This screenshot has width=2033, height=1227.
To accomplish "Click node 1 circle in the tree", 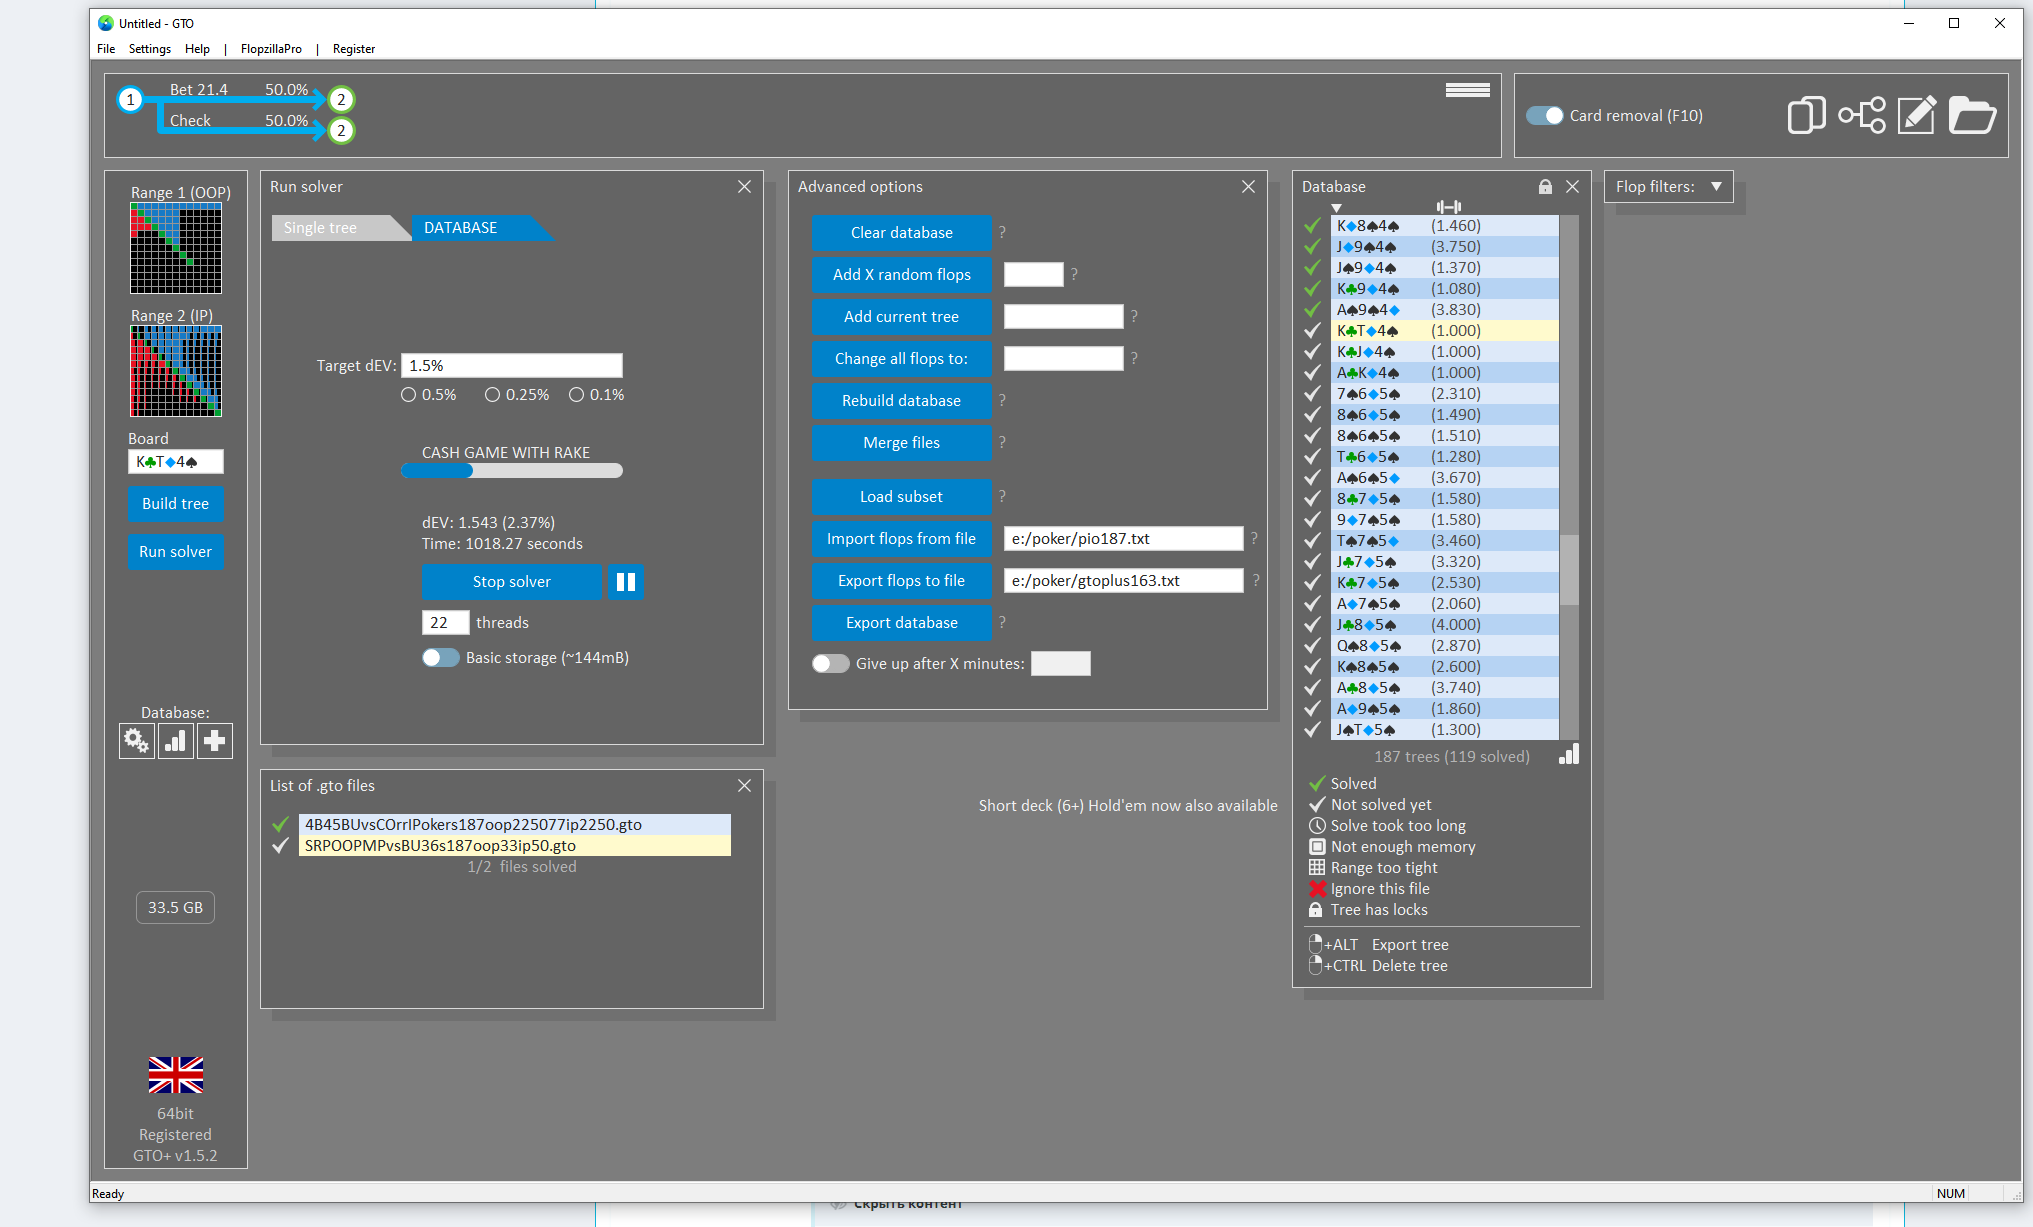I will pos(130,100).
